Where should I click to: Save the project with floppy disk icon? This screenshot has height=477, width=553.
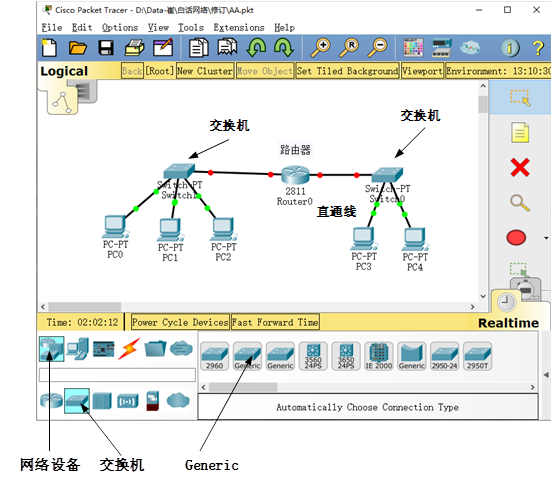(x=106, y=48)
